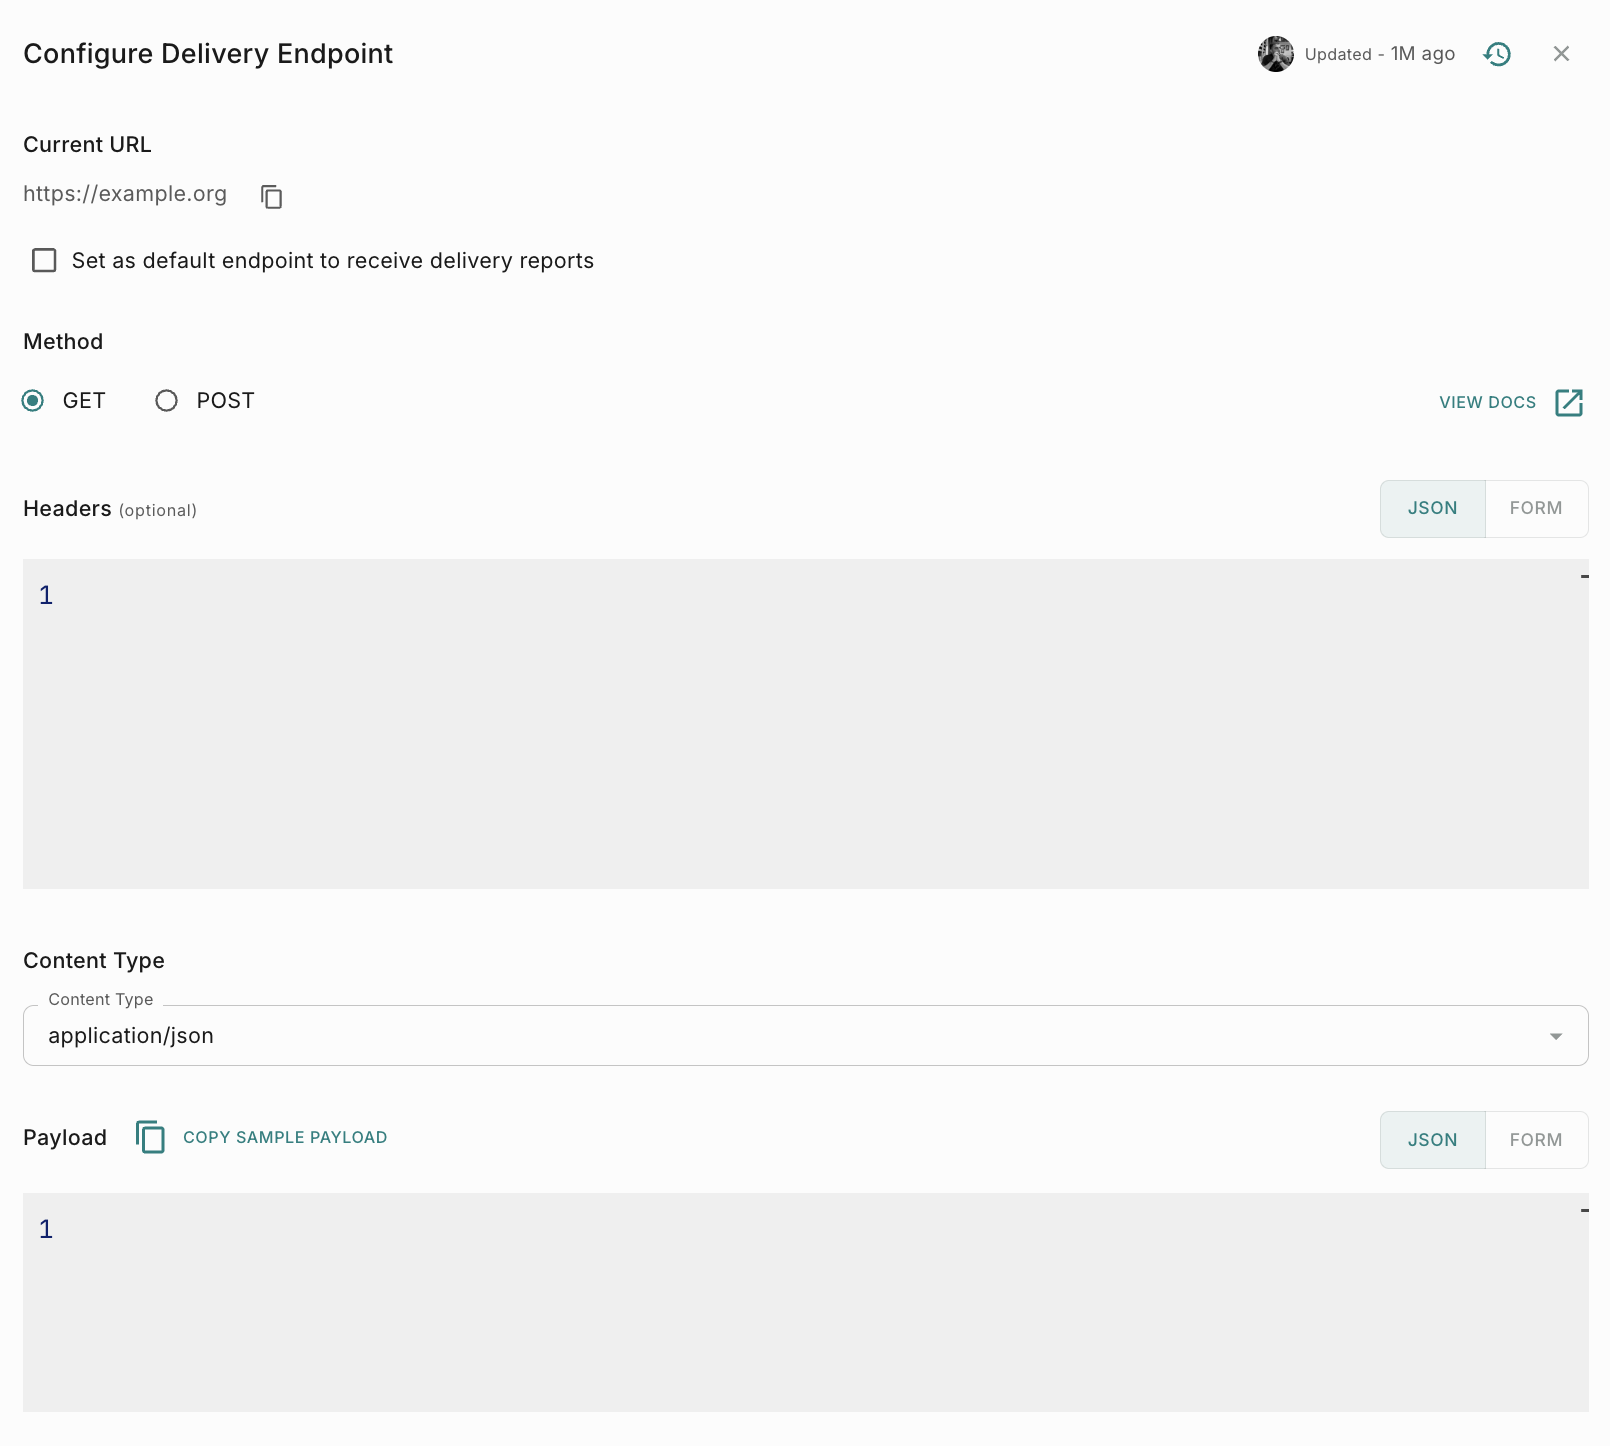Click the View Docs external link icon
The image size is (1610, 1446).
coord(1569,402)
